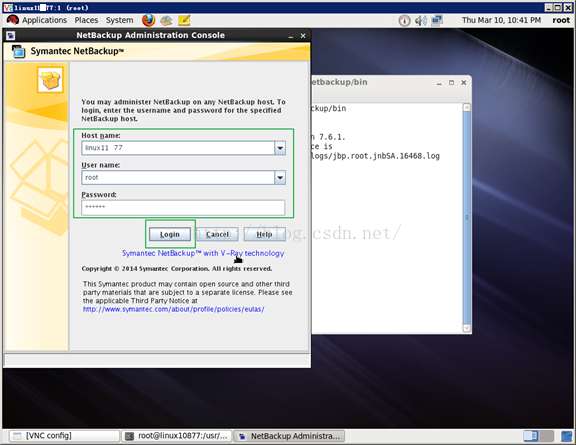576x445 pixels.
Task: Close the VNC viewer window
Action: tap(568, 7)
